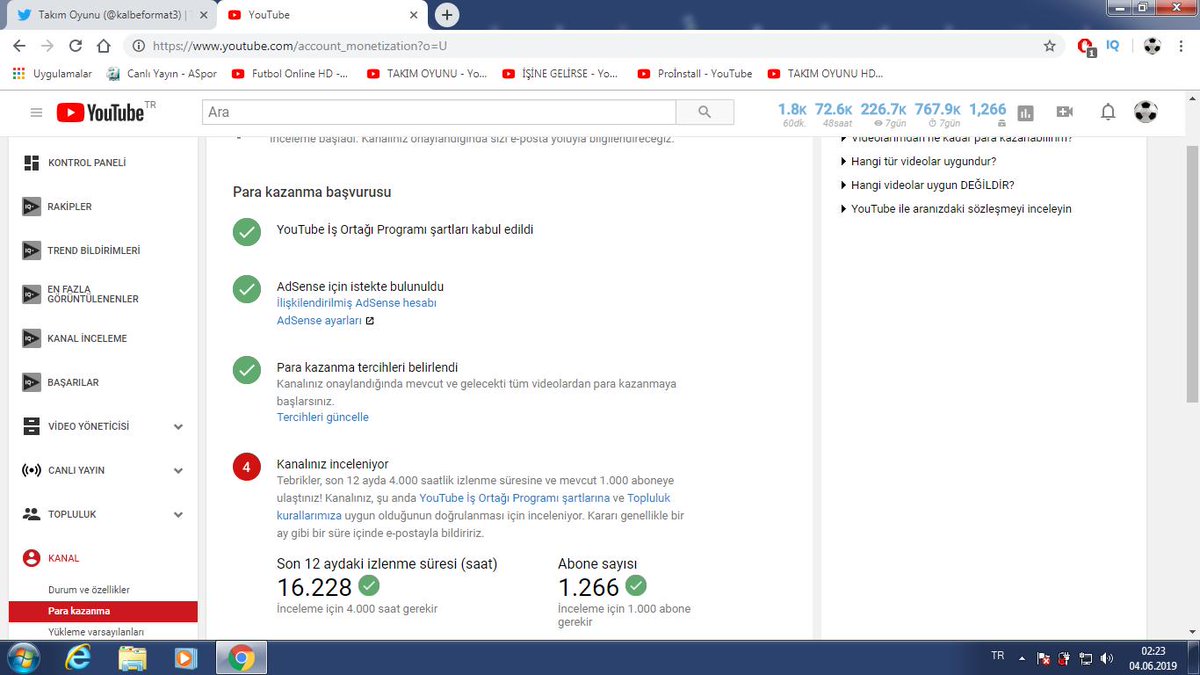Click the Rakipler vidIQ icon
Viewport: 1200px width, 675px height.
point(31,207)
